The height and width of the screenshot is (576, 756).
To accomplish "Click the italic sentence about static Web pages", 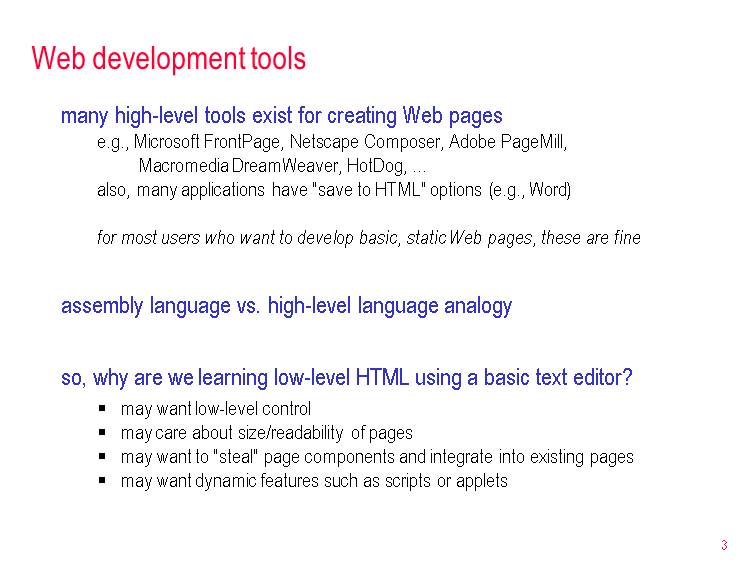I will [368, 238].
